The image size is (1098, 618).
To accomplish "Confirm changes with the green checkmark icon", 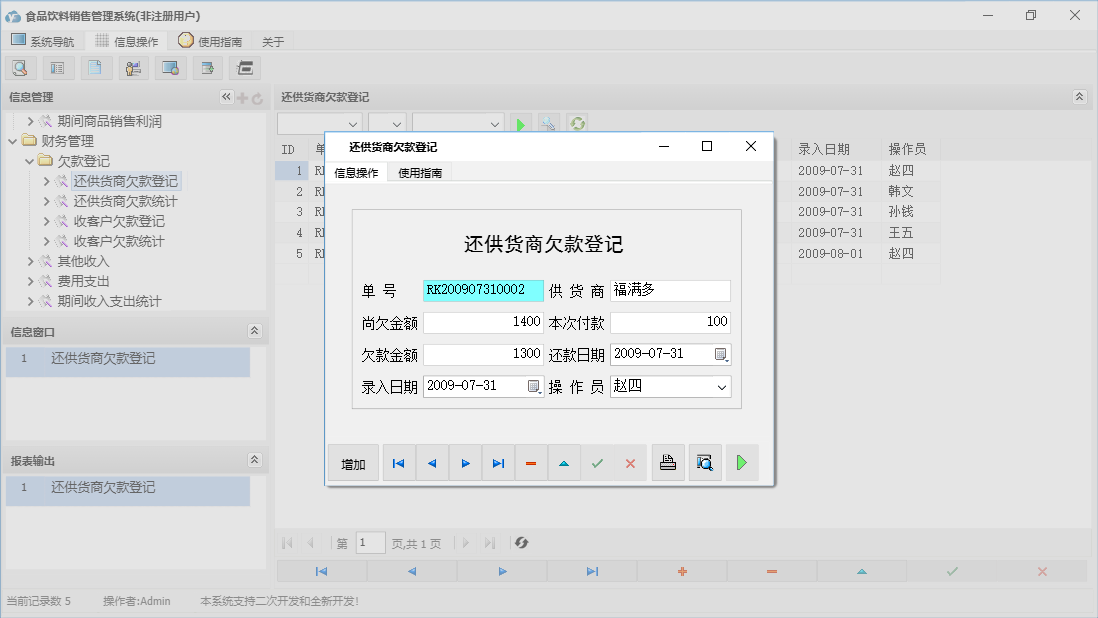I will [598, 462].
